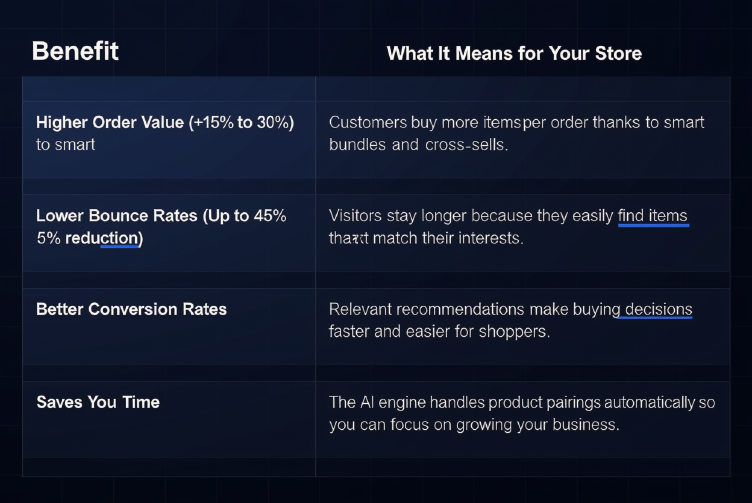Open the underlined 'find items' link
Viewport: 752px width, 503px height.
click(653, 216)
